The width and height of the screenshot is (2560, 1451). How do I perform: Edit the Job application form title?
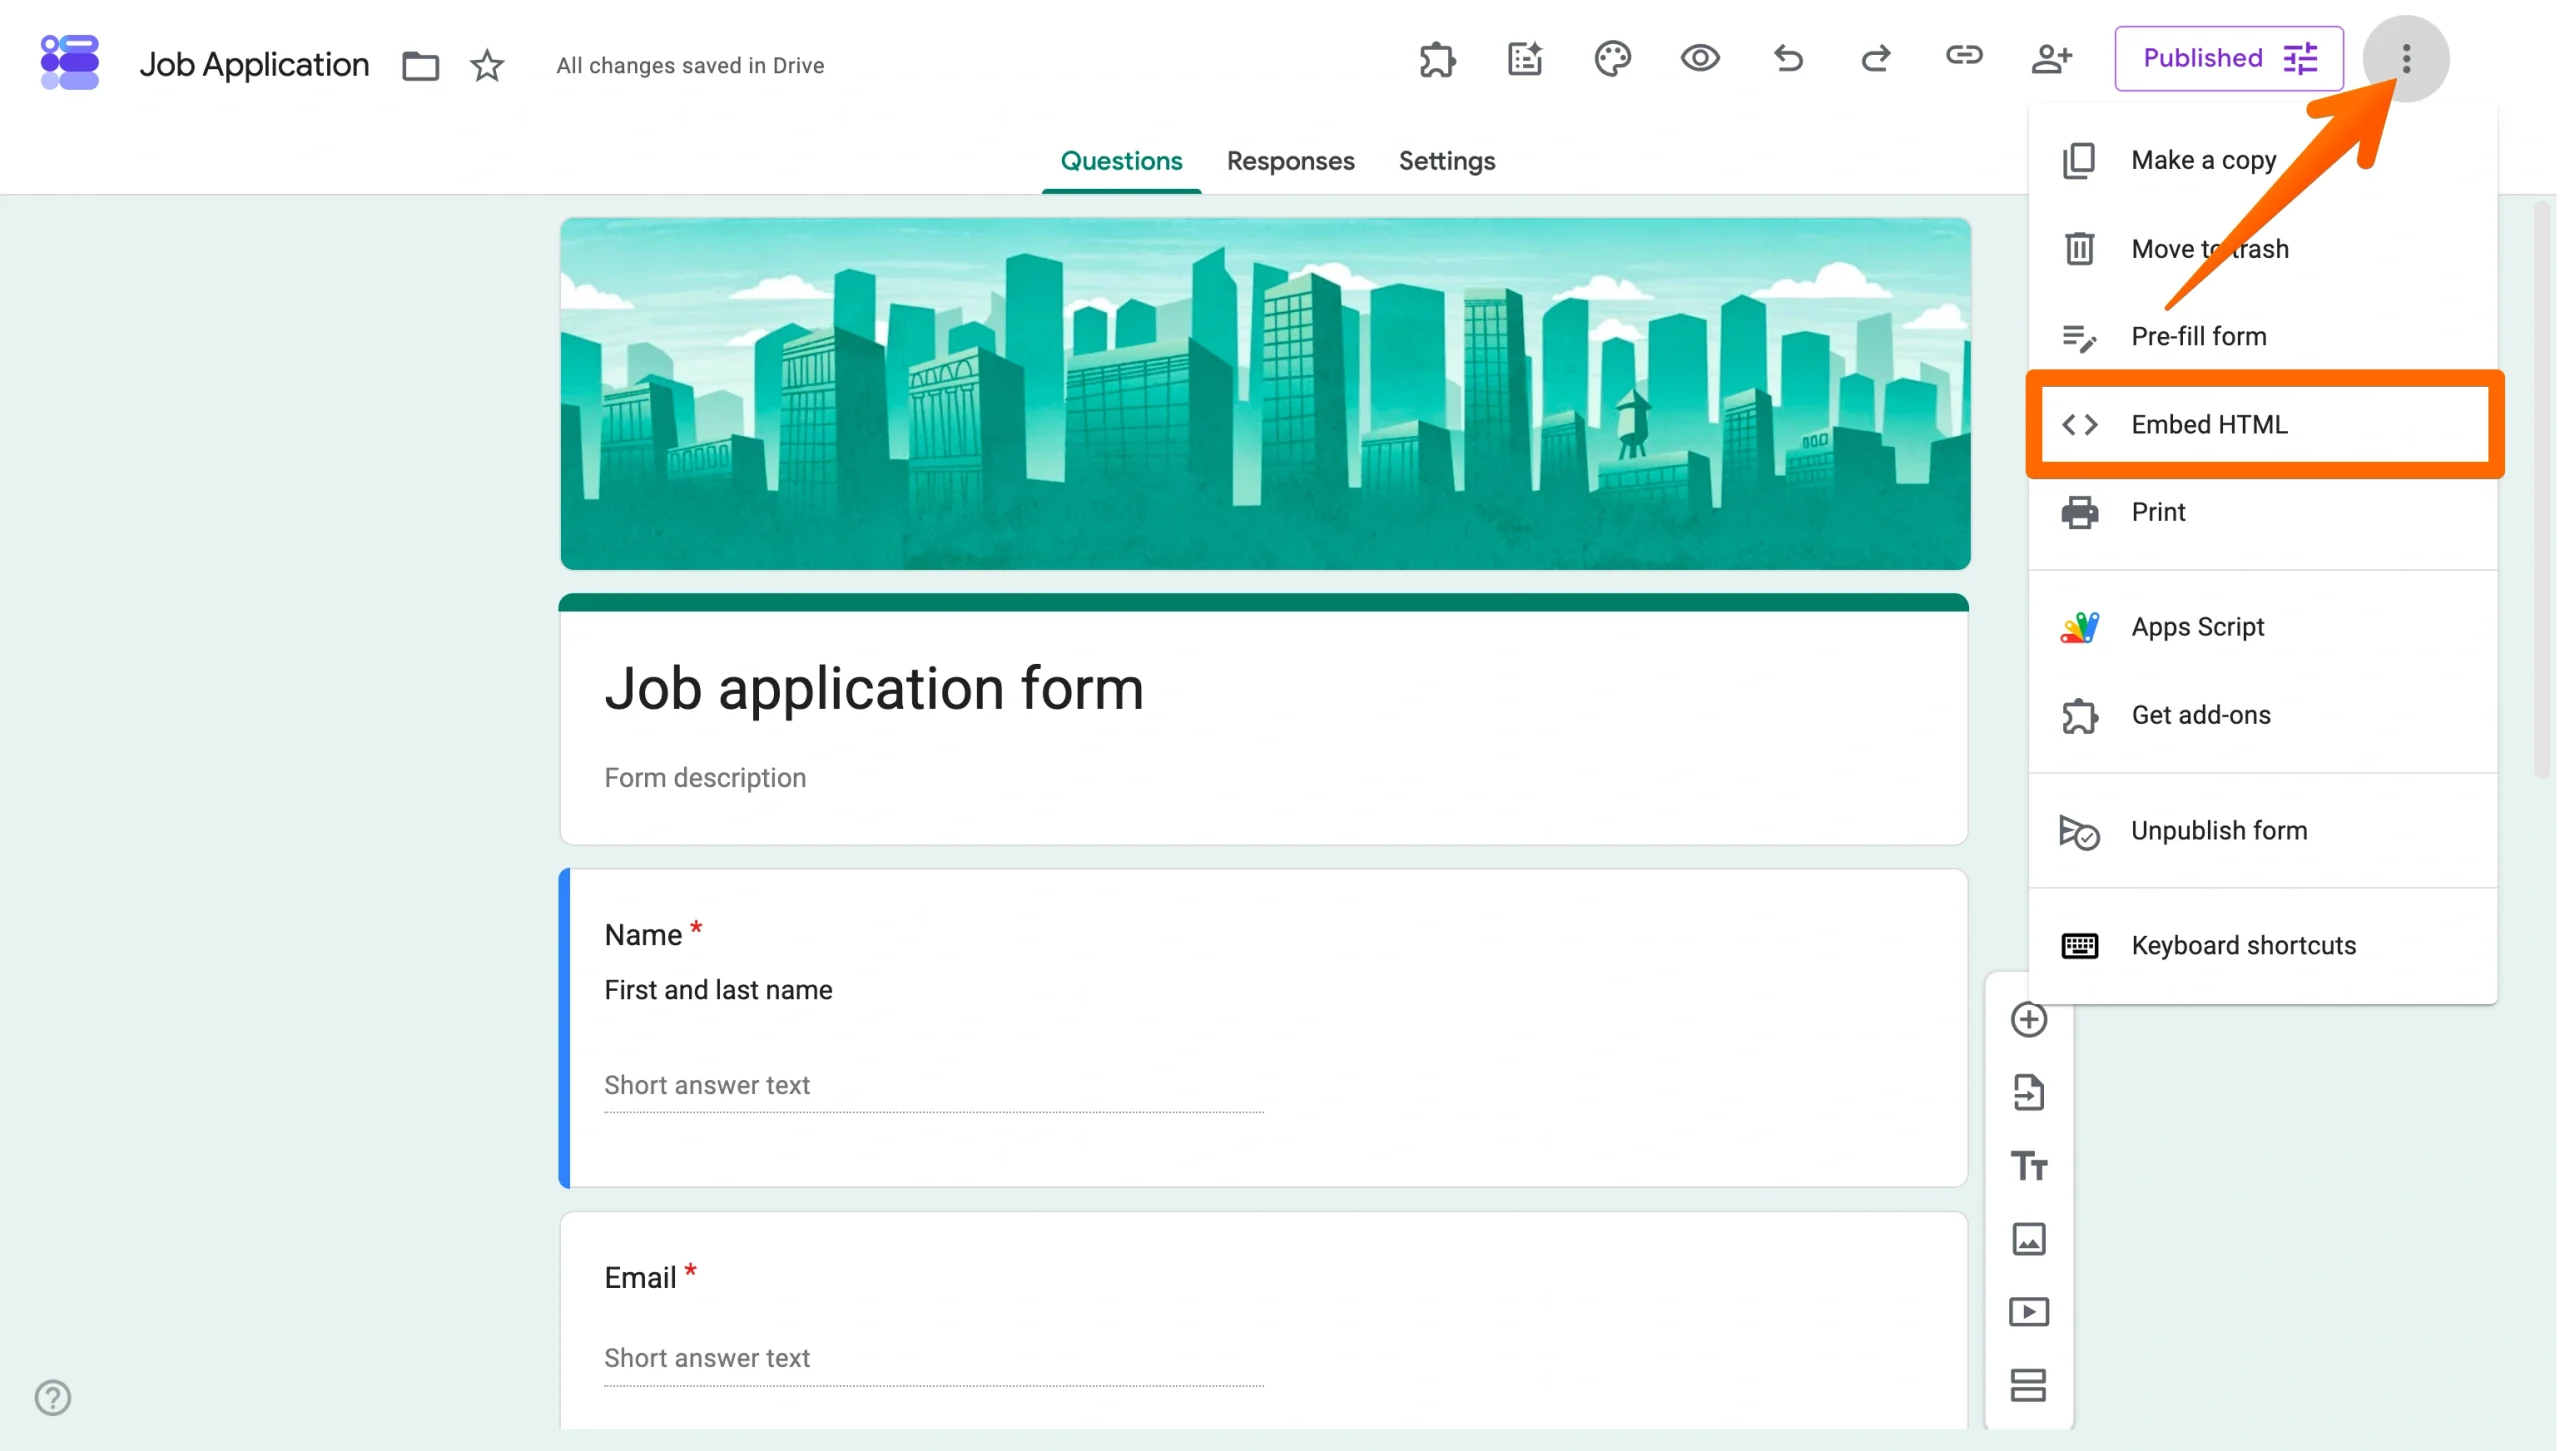874,689
